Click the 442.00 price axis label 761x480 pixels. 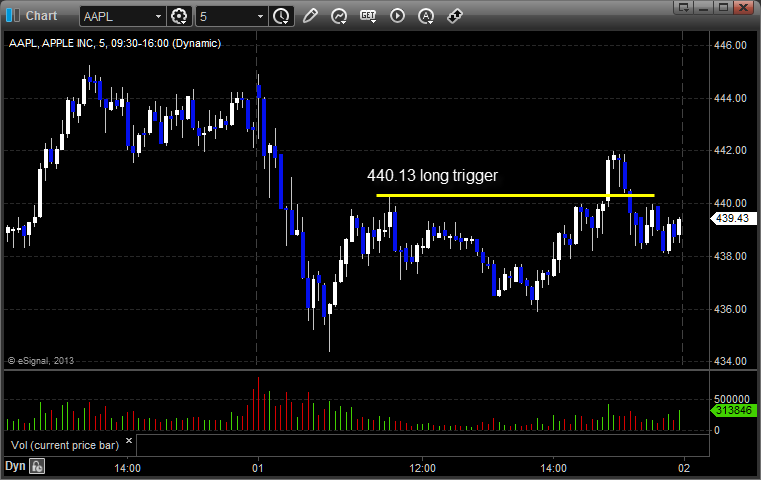730,150
